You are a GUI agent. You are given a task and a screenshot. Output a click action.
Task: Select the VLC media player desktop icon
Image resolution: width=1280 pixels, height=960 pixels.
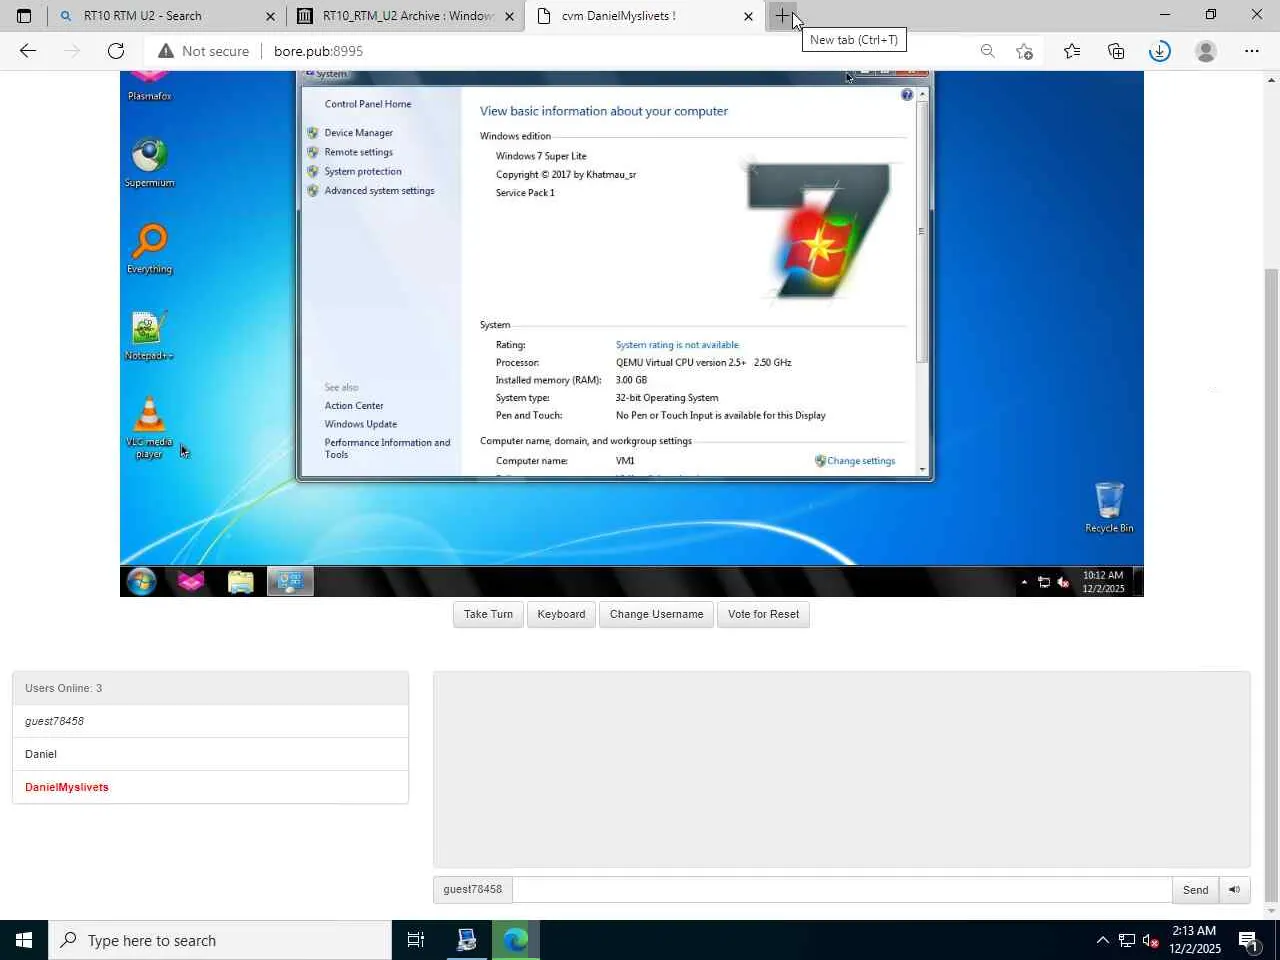(149, 427)
